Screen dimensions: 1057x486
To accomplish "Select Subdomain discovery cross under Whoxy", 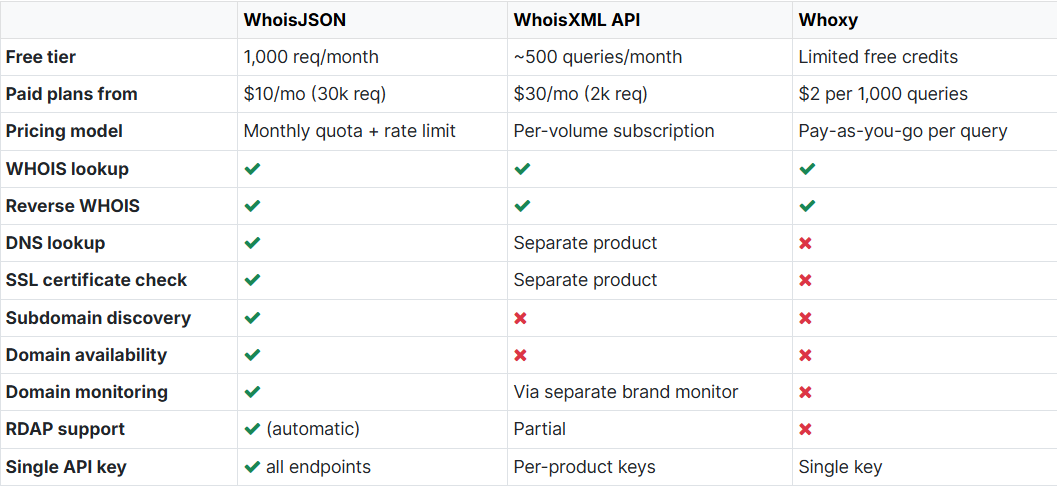I will pos(805,318).
